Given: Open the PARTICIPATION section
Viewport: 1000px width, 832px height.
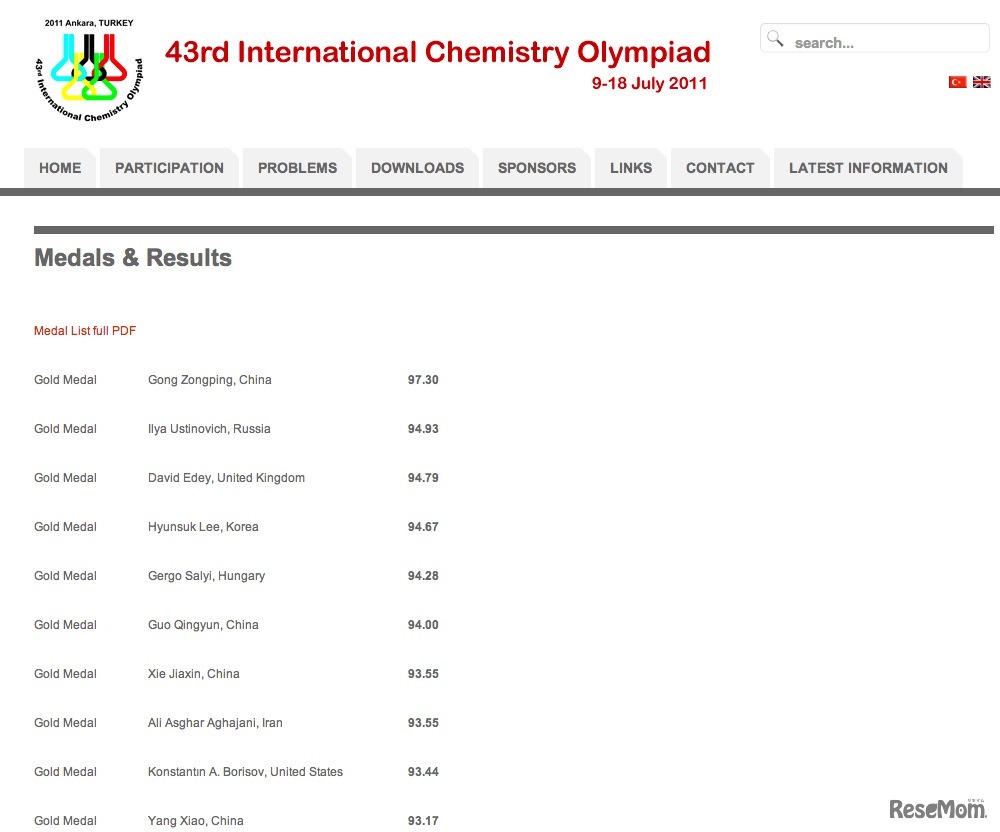Looking at the screenshot, I should [169, 167].
